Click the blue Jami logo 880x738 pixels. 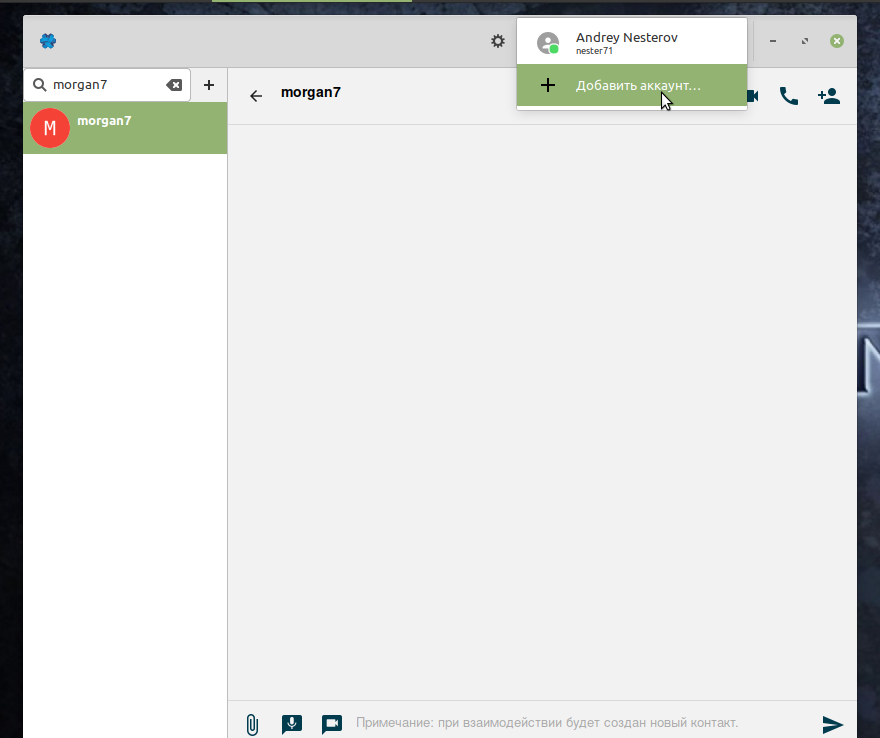tap(48, 41)
